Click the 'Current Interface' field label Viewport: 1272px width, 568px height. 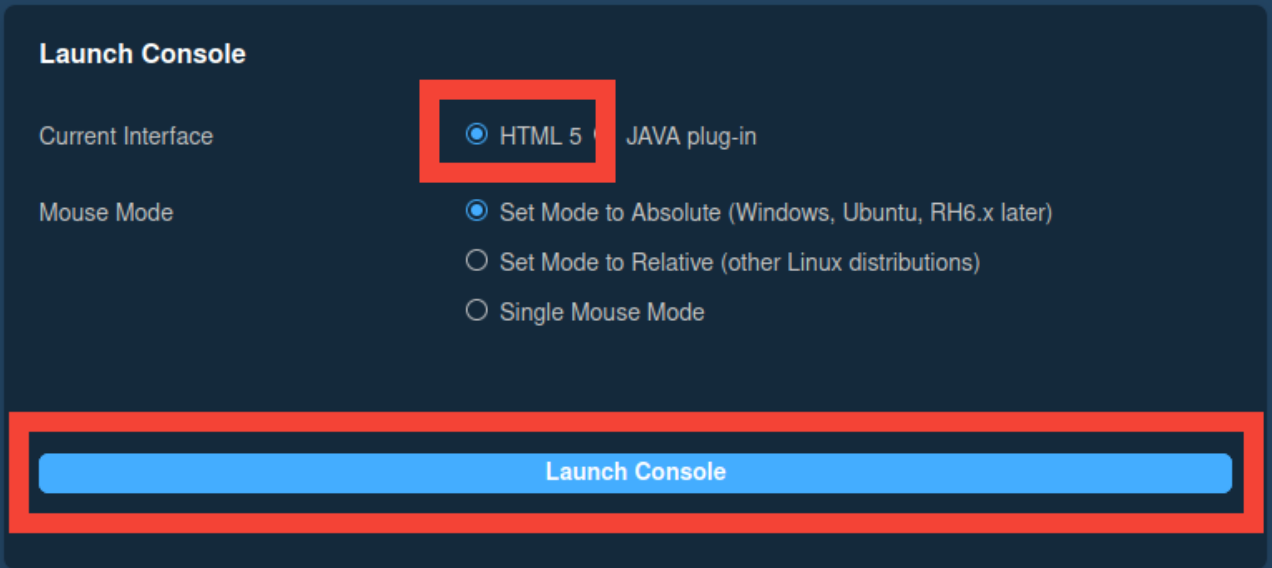tap(126, 136)
